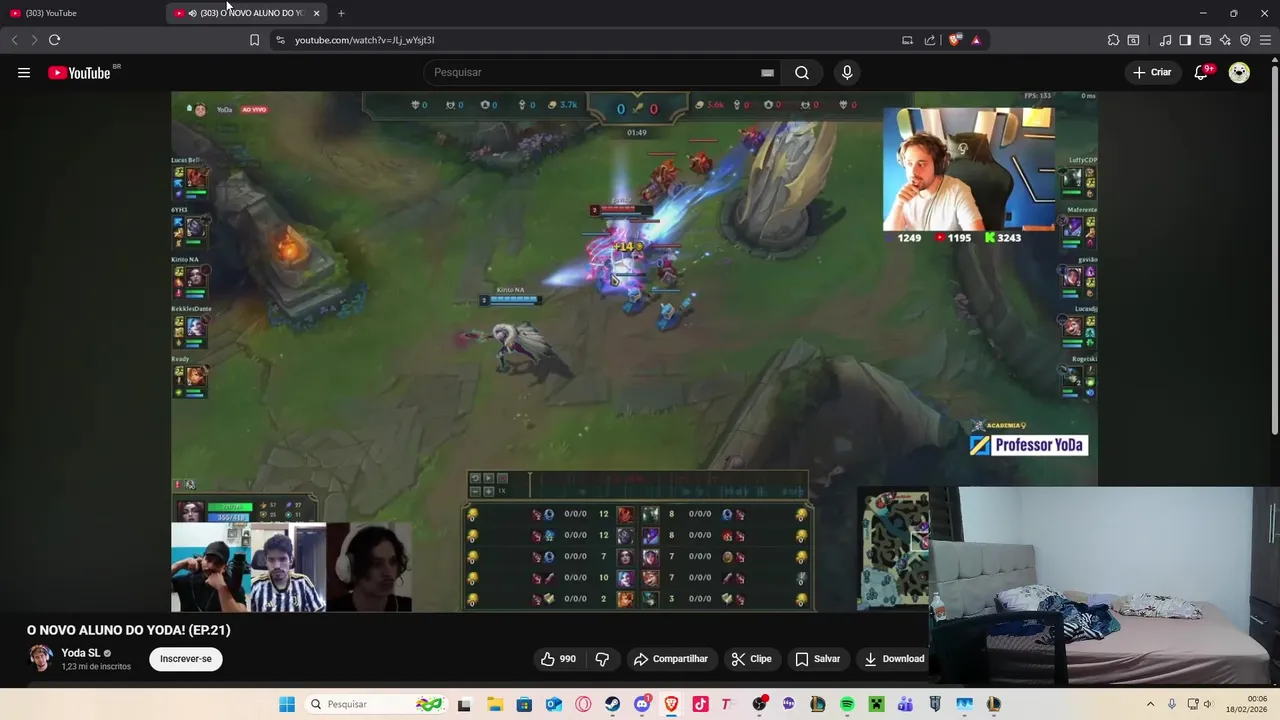Go to the YouTube home logo
The width and height of the screenshot is (1280, 720).
pos(80,72)
